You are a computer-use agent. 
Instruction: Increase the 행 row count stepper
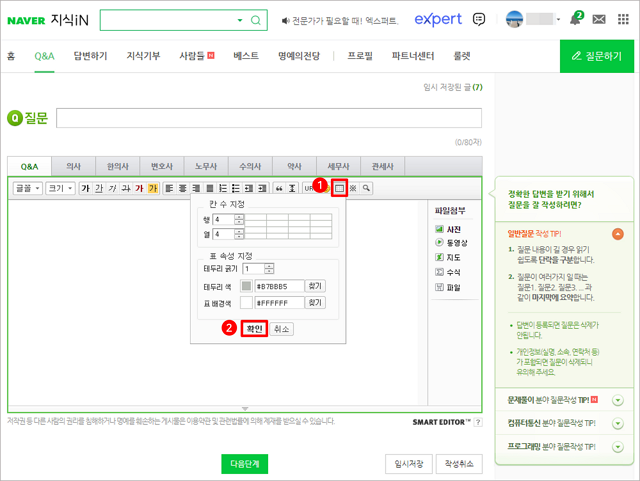coord(239,216)
